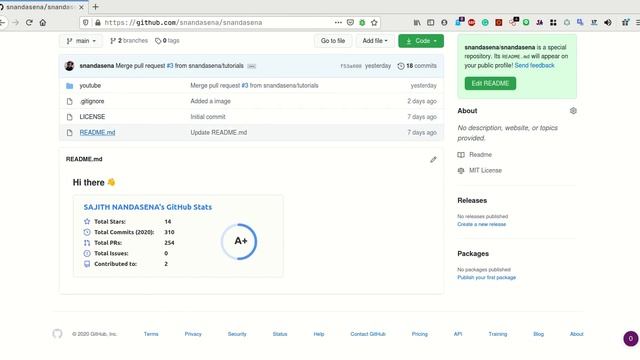Open the Security footer link
The width and height of the screenshot is (640, 360).
click(237, 334)
